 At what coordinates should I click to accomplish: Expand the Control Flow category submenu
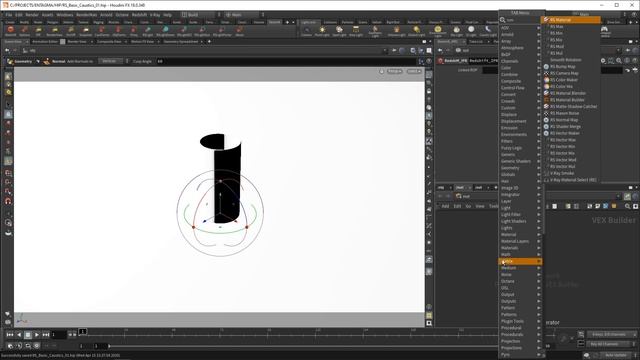coord(520,88)
